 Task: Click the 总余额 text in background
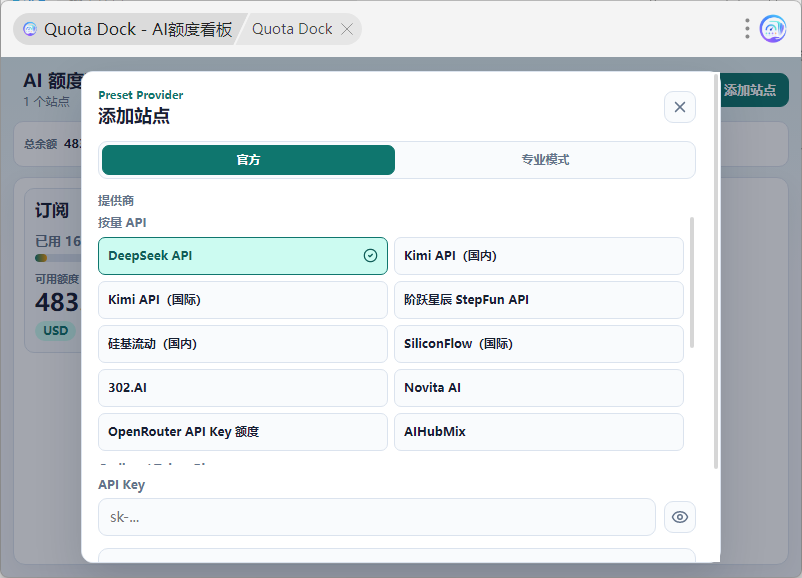pyautogui.click(x=40, y=144)
